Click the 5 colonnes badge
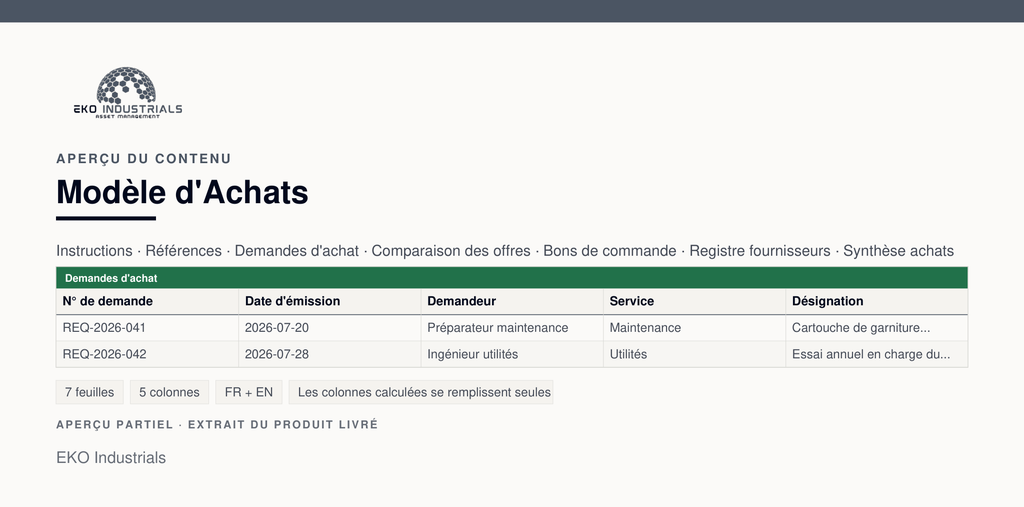1024x507 pixels. click(x=169, y=392)
